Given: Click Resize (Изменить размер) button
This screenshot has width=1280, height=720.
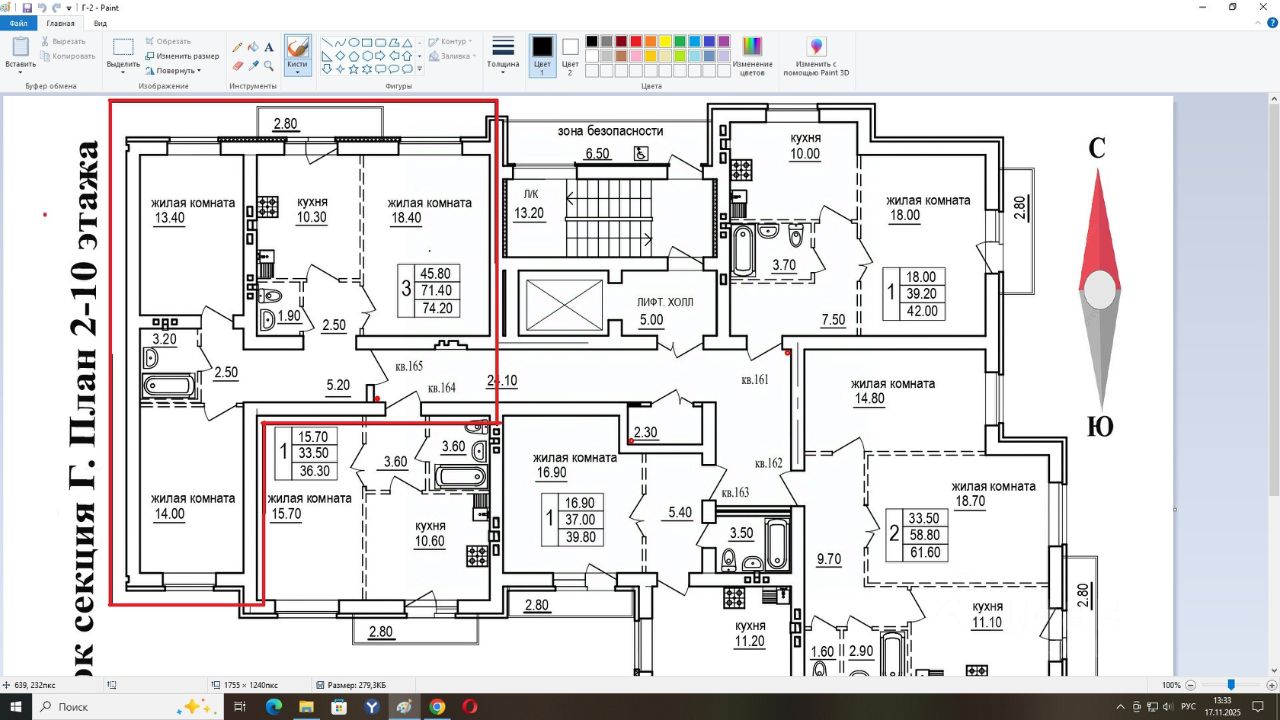Looking at the screenshot, I should 182,56.
